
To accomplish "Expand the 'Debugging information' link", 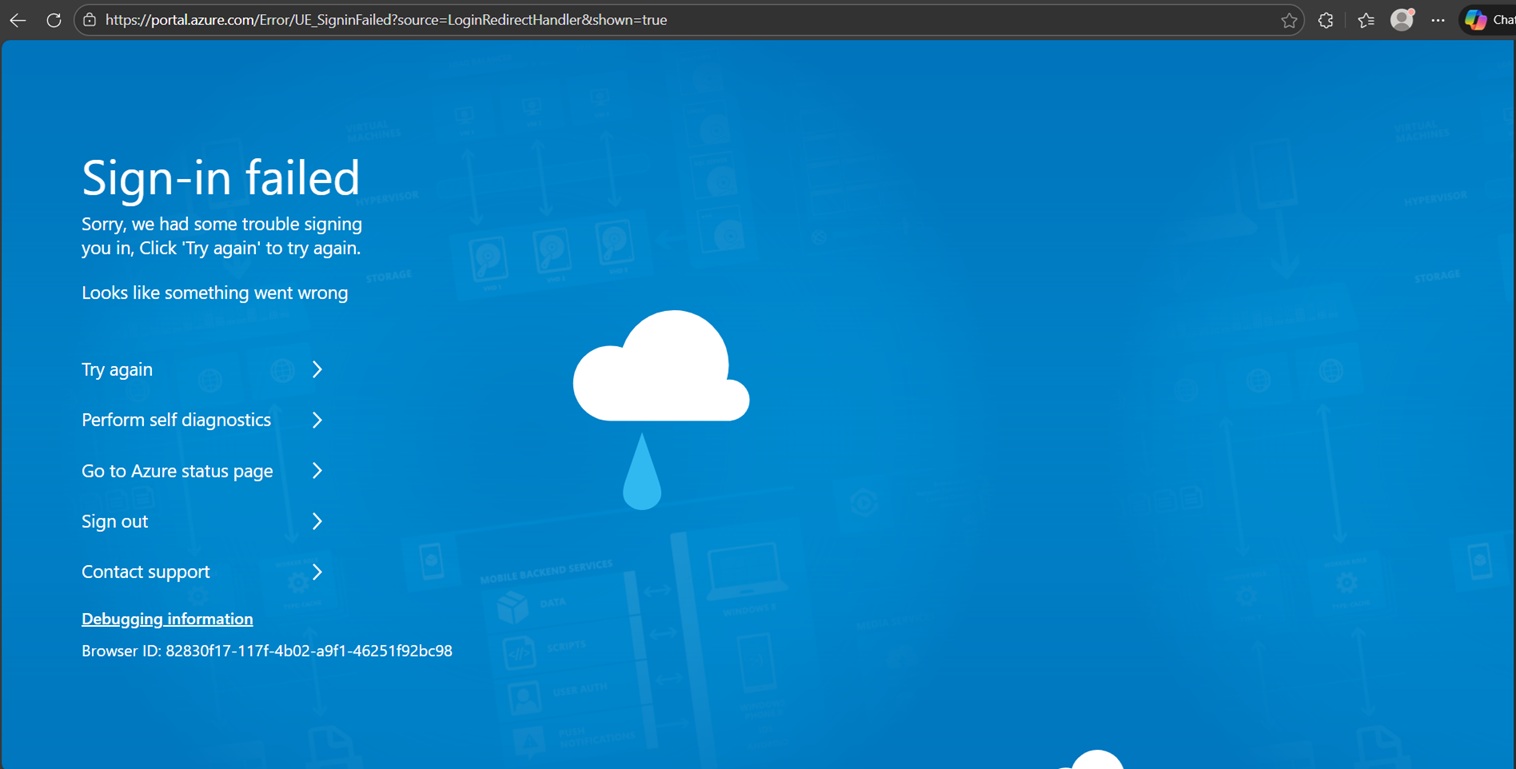I will click(x=167, y=619).
